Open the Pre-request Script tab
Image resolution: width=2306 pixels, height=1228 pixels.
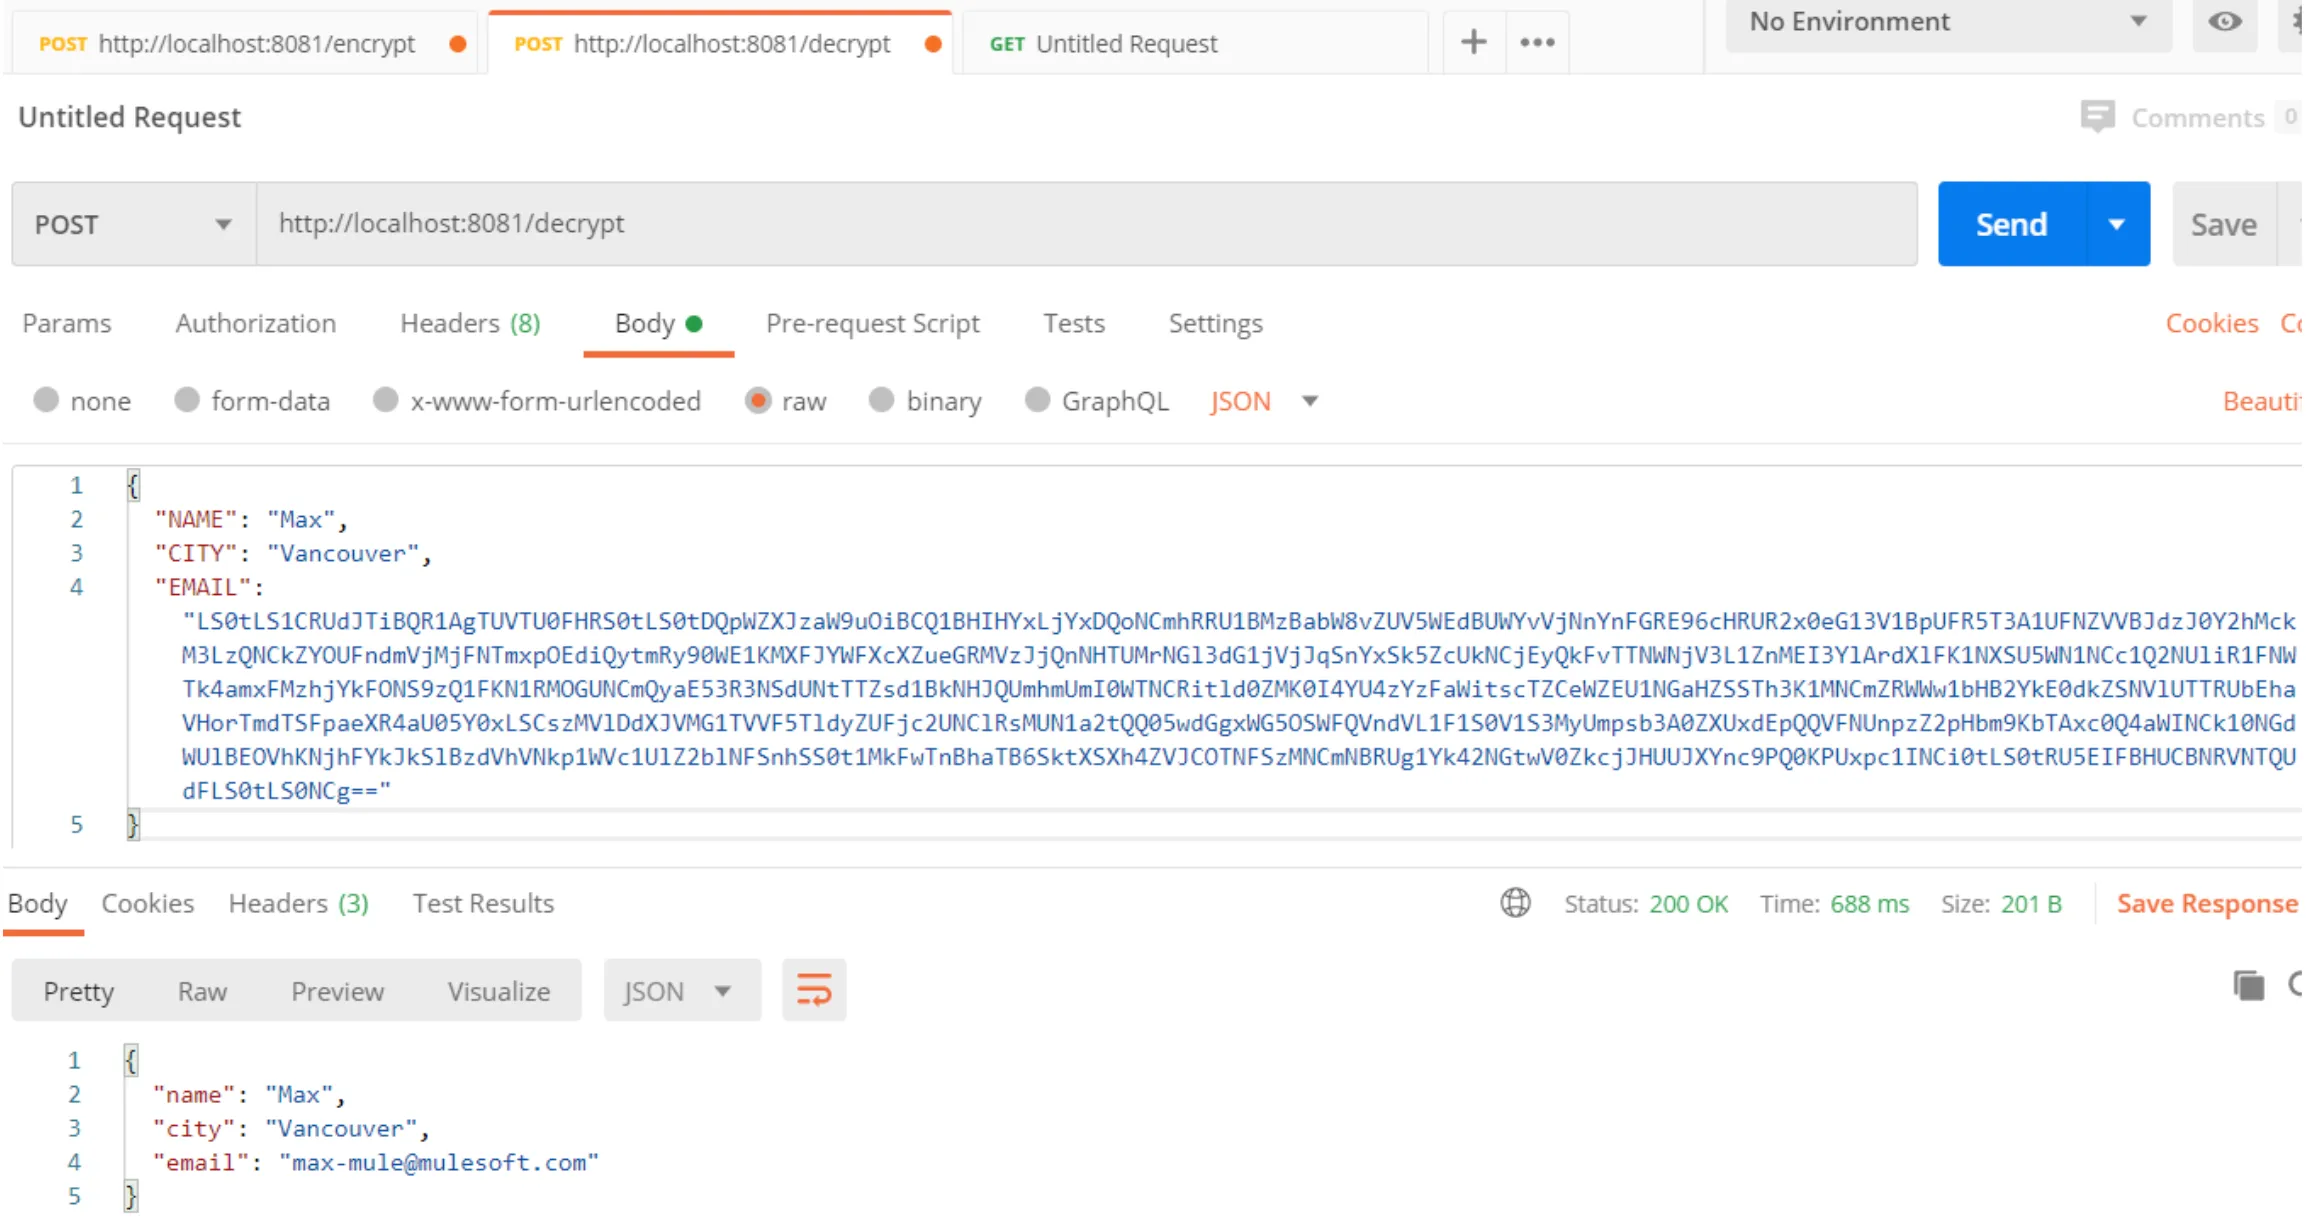(872, 323)
